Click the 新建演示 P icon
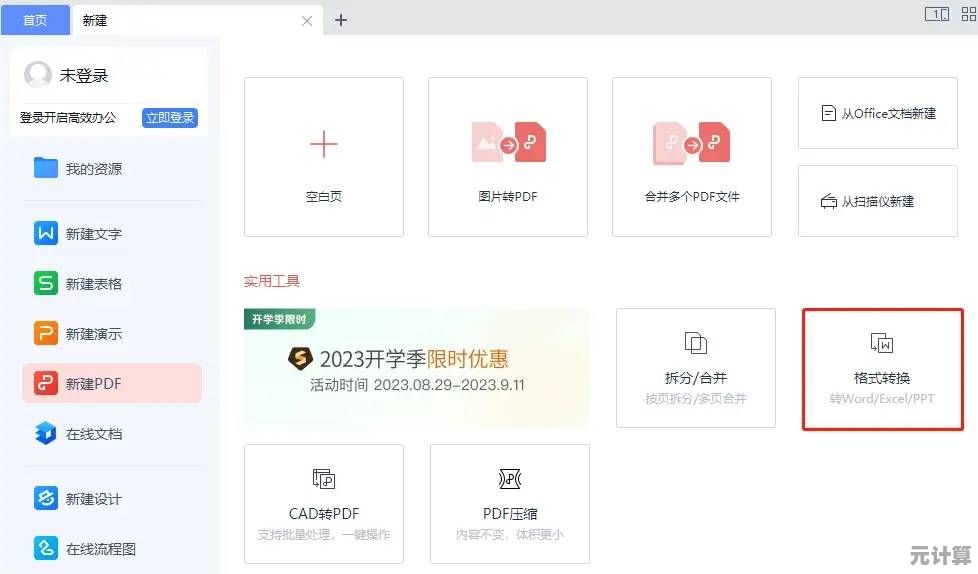The image size is (978, 574). 46,333
